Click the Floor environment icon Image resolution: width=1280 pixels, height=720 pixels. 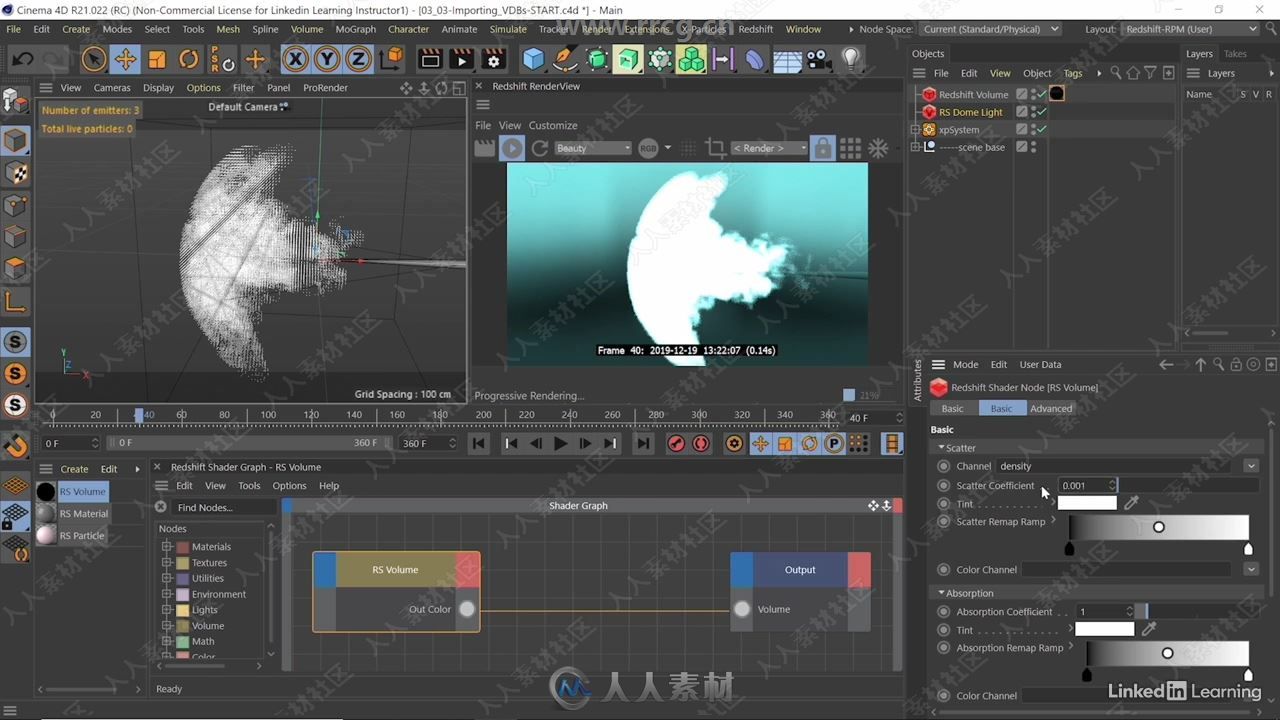pyautogui.click(x=787, y=59)
